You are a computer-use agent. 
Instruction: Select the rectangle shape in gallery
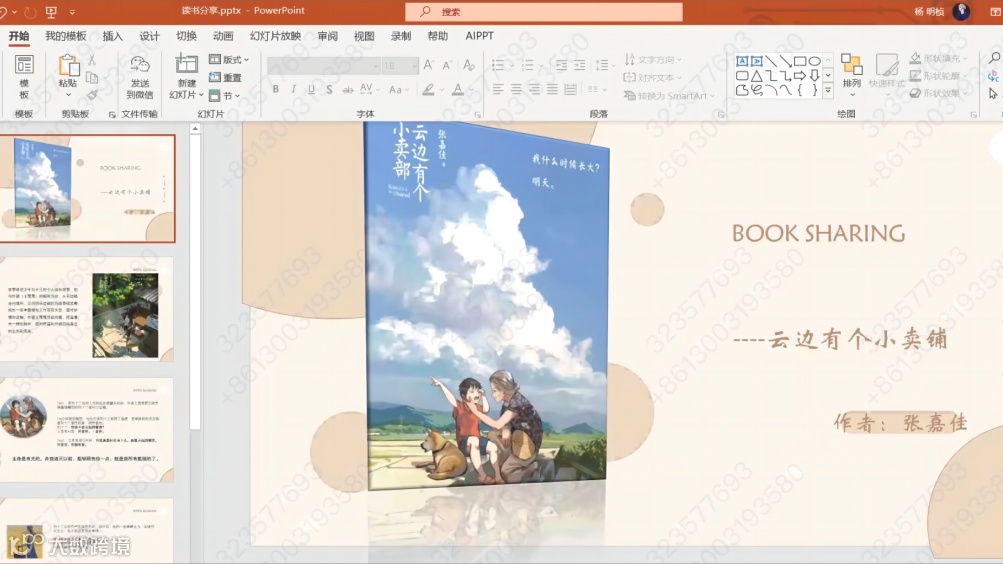[800, 61]
